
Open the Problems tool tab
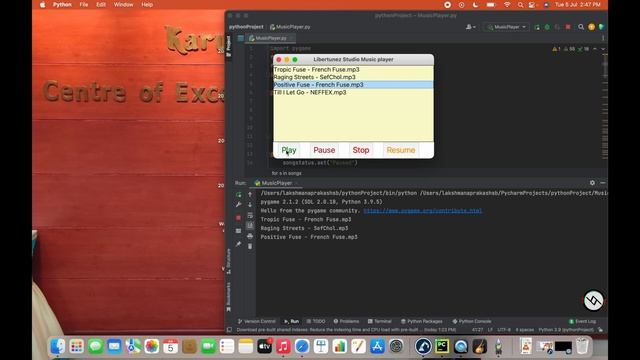click(346, 321)
